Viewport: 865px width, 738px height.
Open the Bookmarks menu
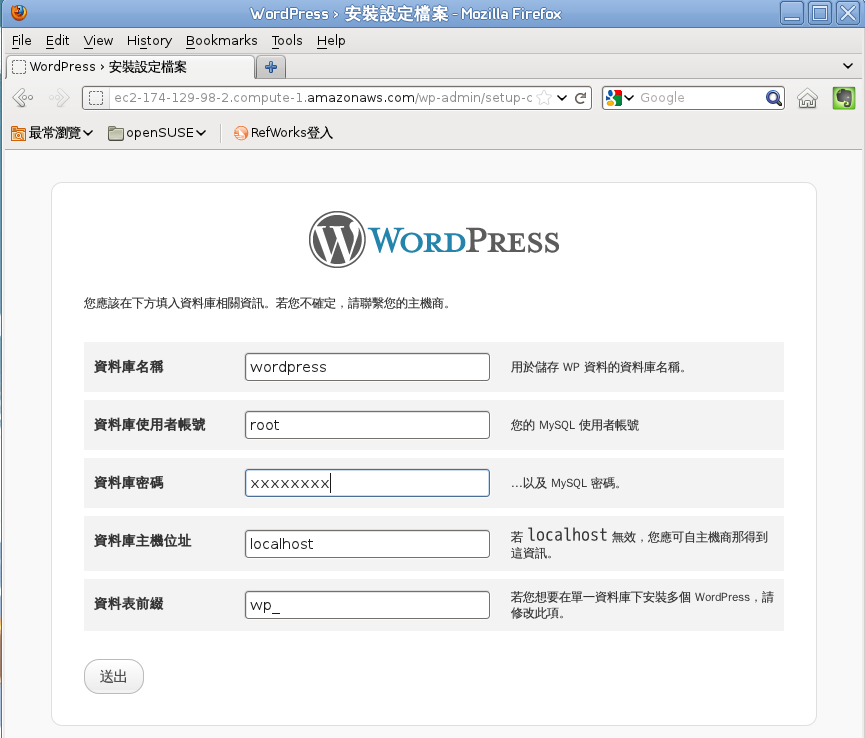click(x=221, y=41)
